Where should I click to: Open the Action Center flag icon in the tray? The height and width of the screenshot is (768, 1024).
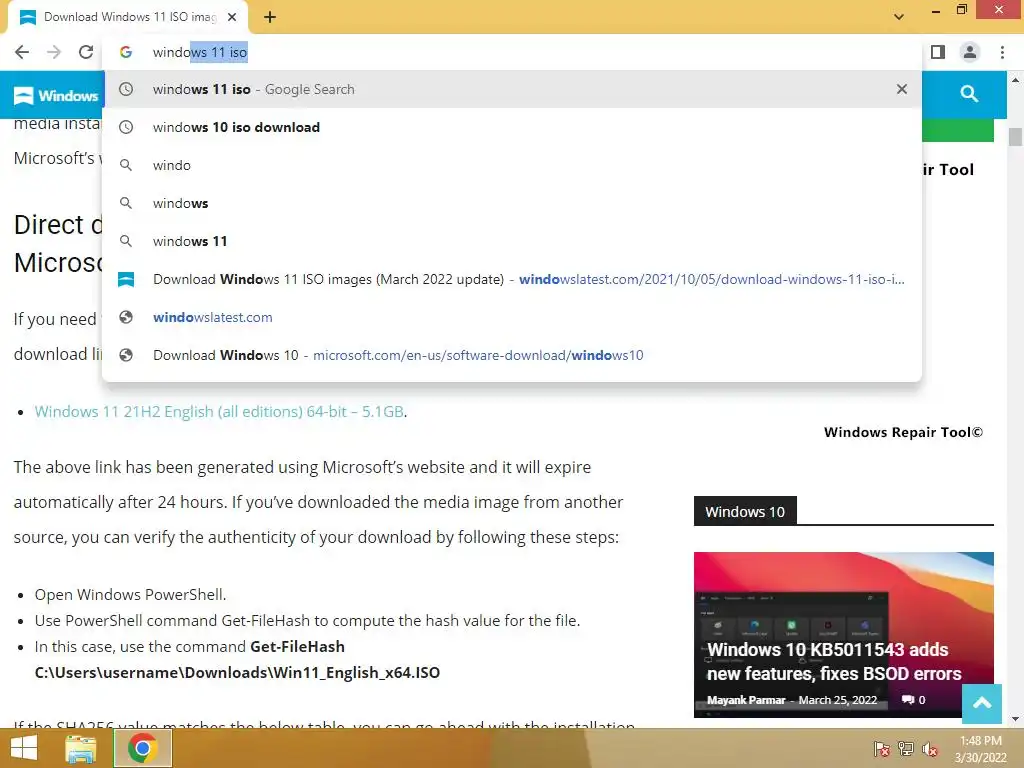pos(882,748)
